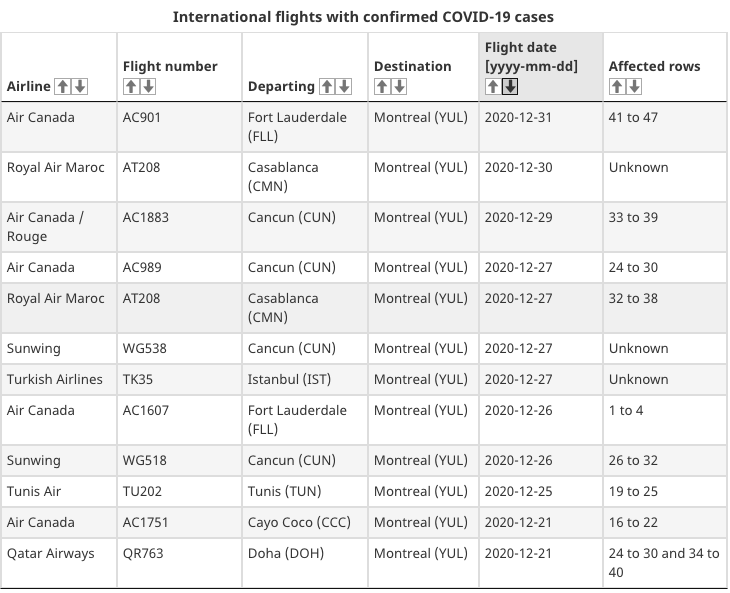Sort Destination column descending arrow

399,87
